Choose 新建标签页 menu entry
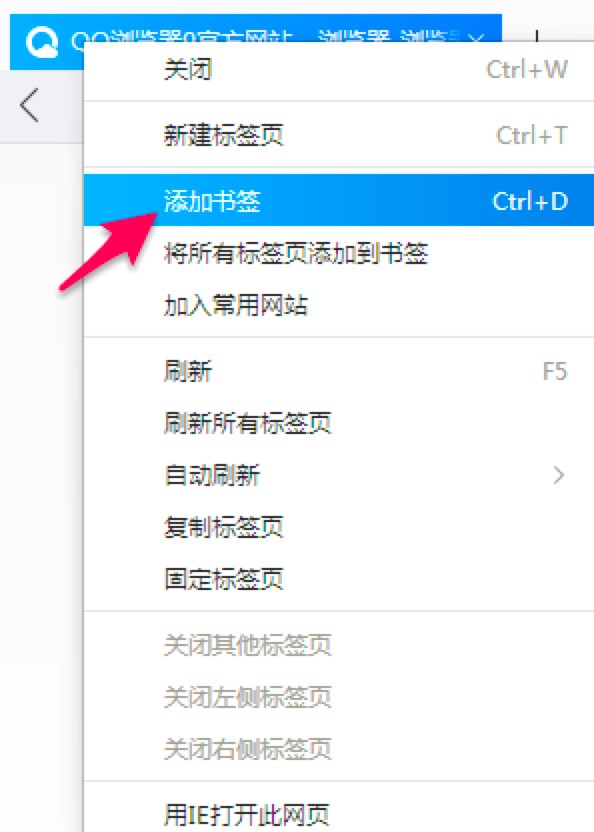The width and height of the screenshot is (594, 832). (x=339, y=135)
